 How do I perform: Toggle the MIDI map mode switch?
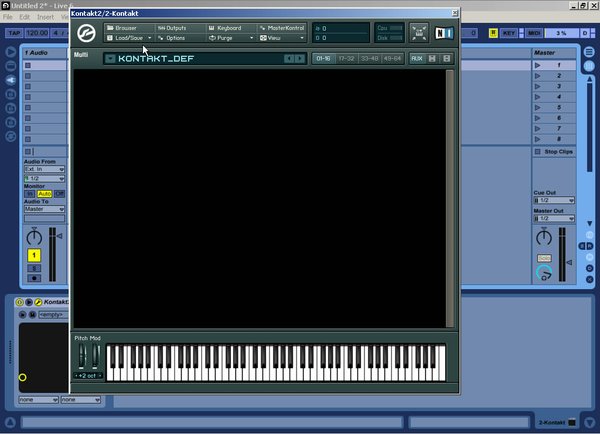[534, 33]
